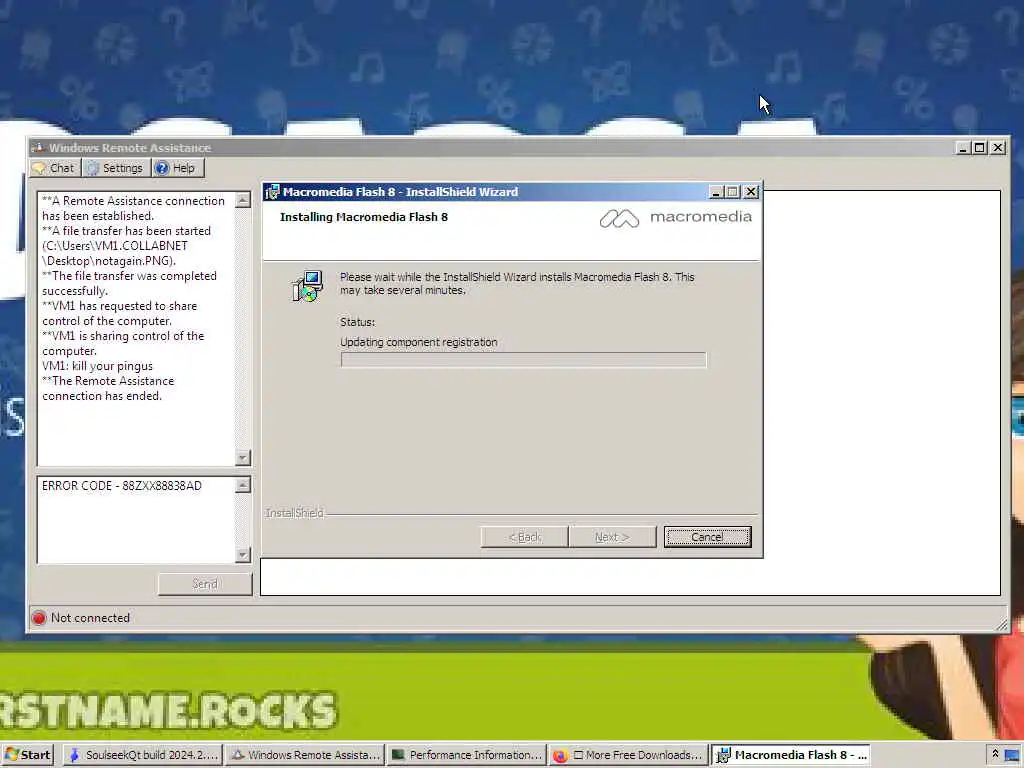Click the installer computer and disc icon
This screenshot has width=1024, height=768.
pos(308,286)
